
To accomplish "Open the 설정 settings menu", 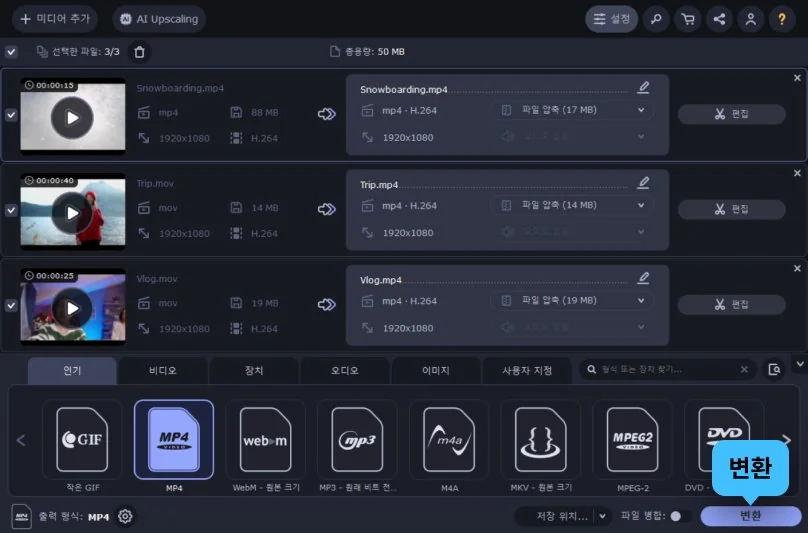I will (612, 19).
